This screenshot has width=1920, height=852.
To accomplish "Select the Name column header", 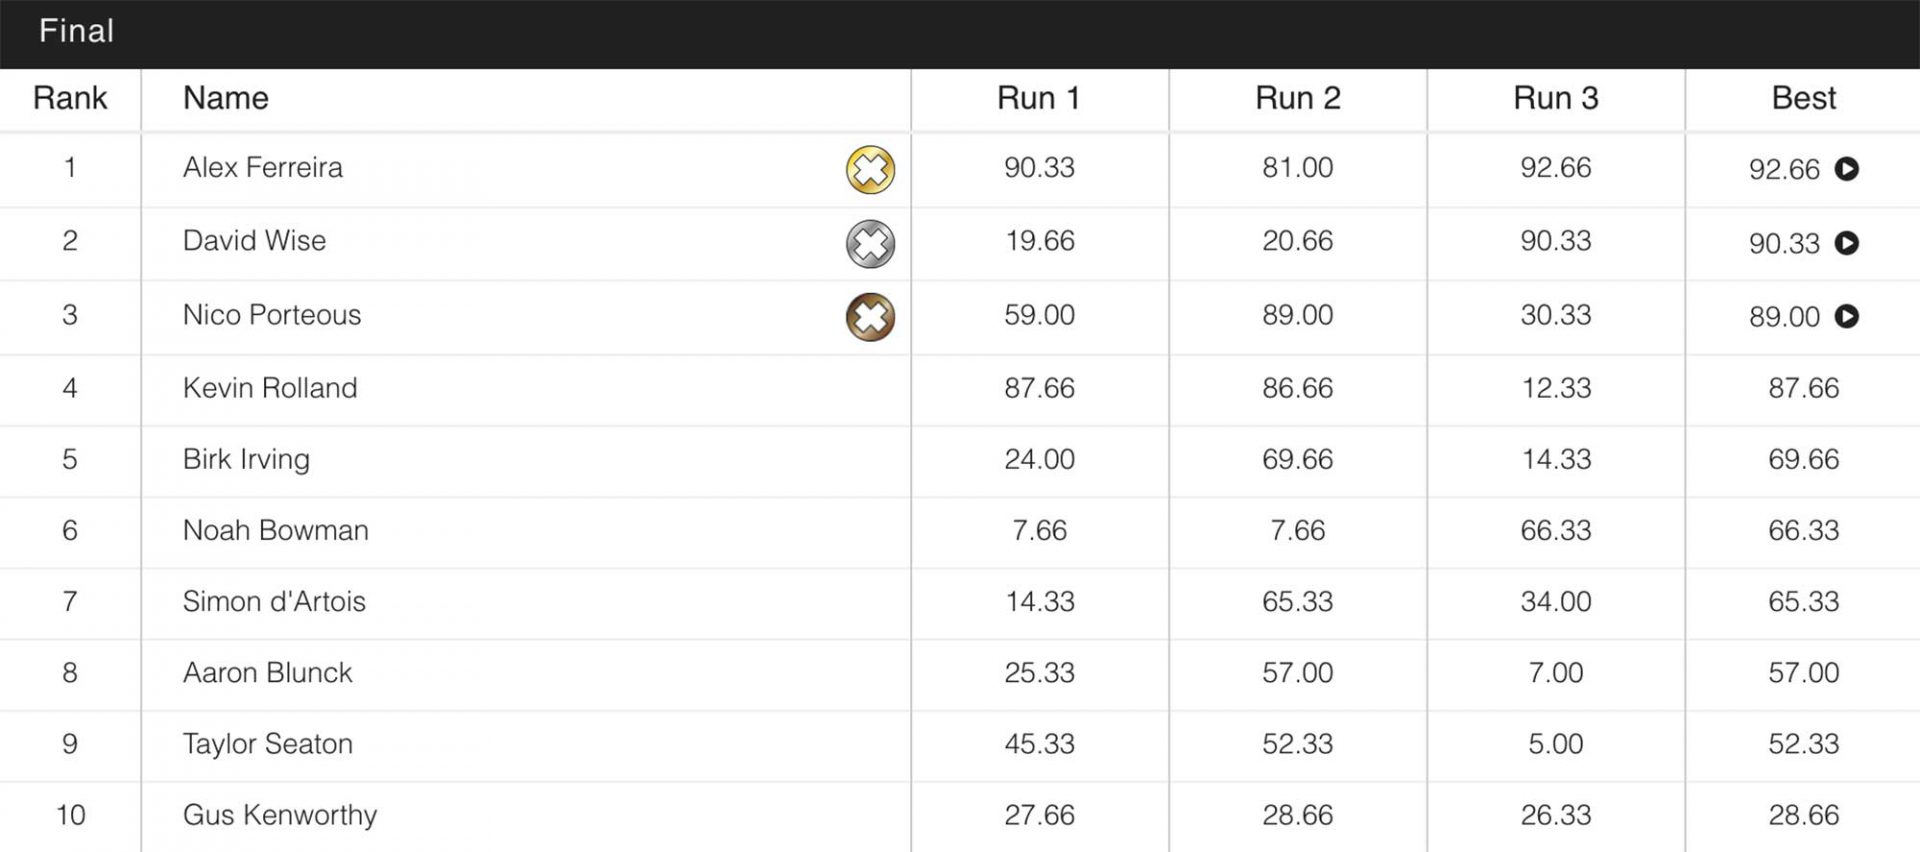I will pyautogui.click(x=226, y=98).
